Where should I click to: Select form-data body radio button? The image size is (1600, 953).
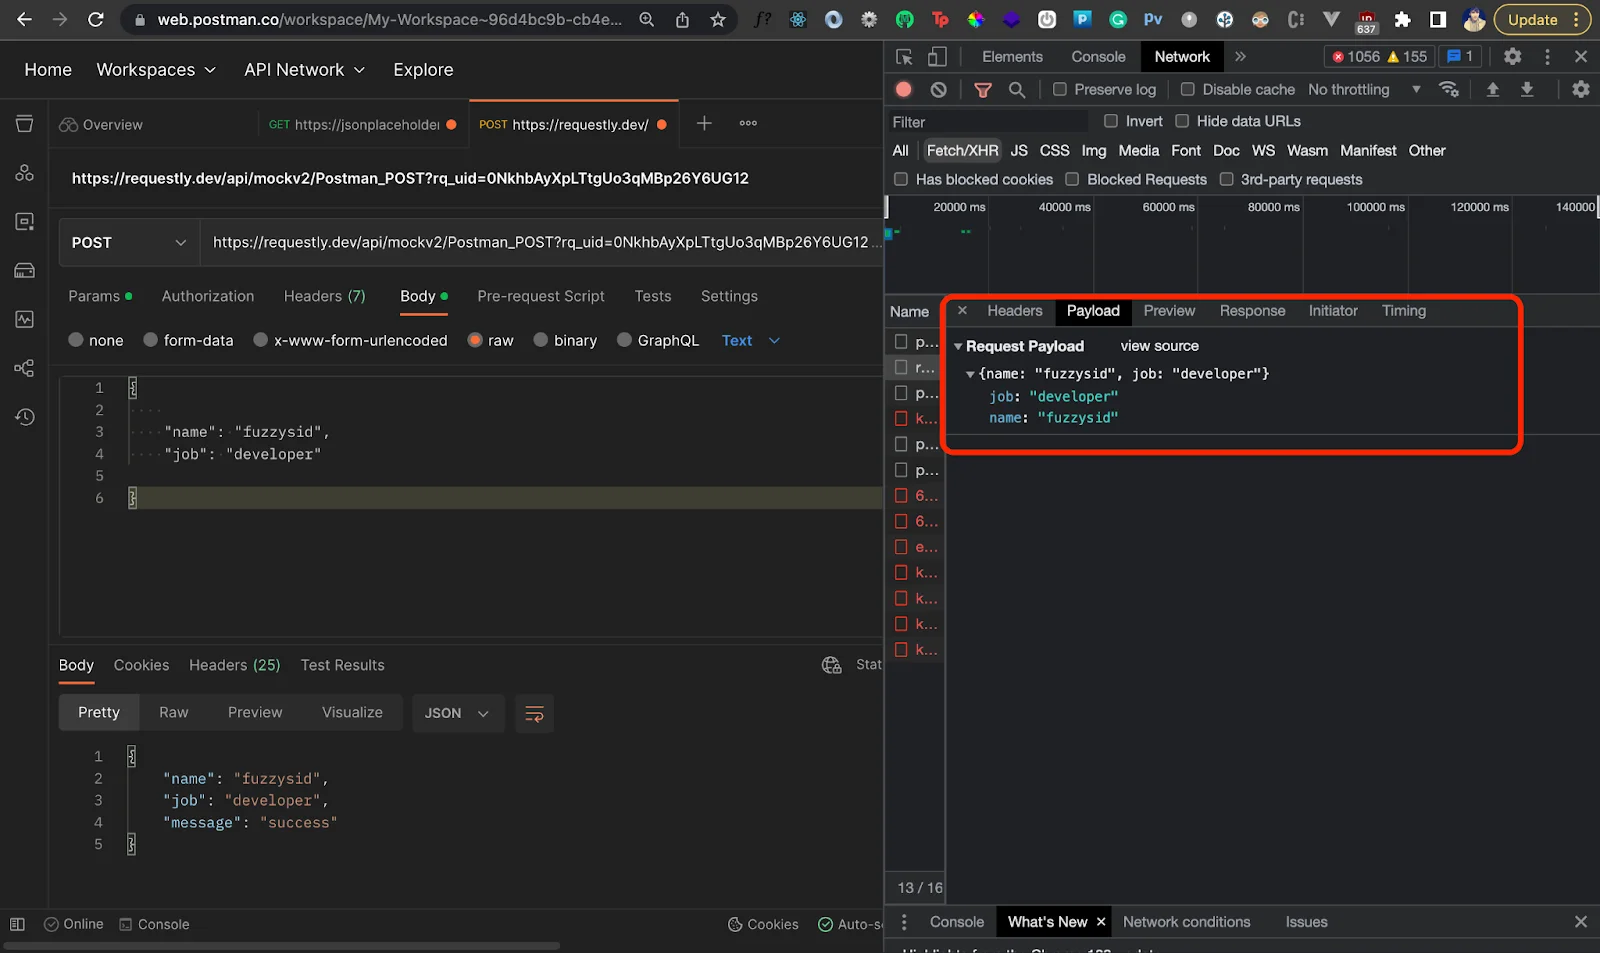[151, 340]
